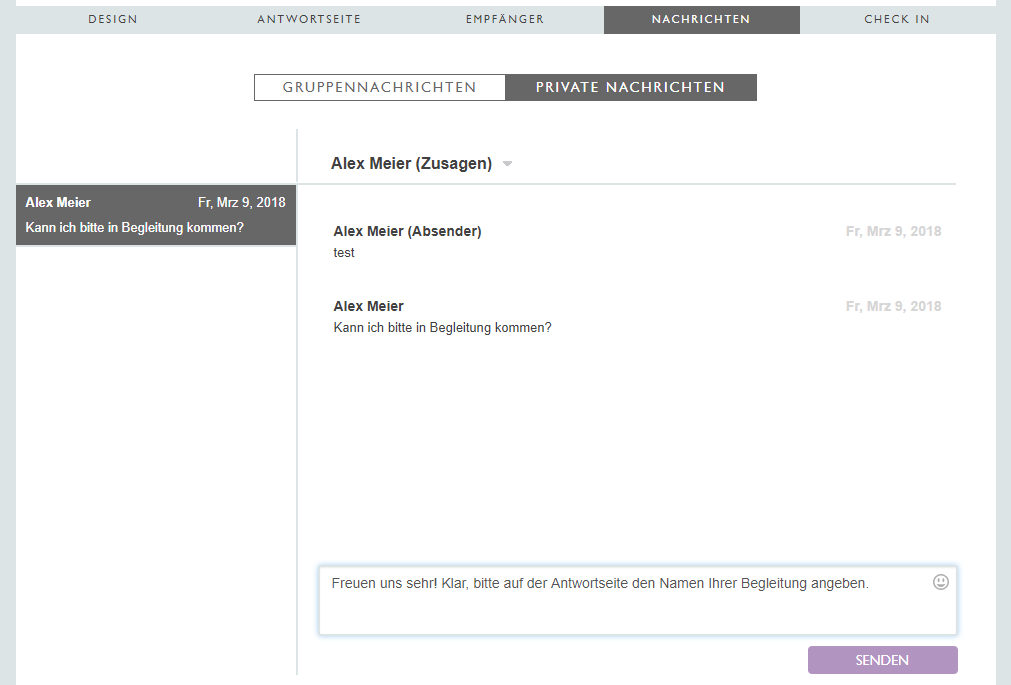This screenshot has height=685, width=1011.
Task: Switch to Gruppennachrichten view
Action: [379, 88]
